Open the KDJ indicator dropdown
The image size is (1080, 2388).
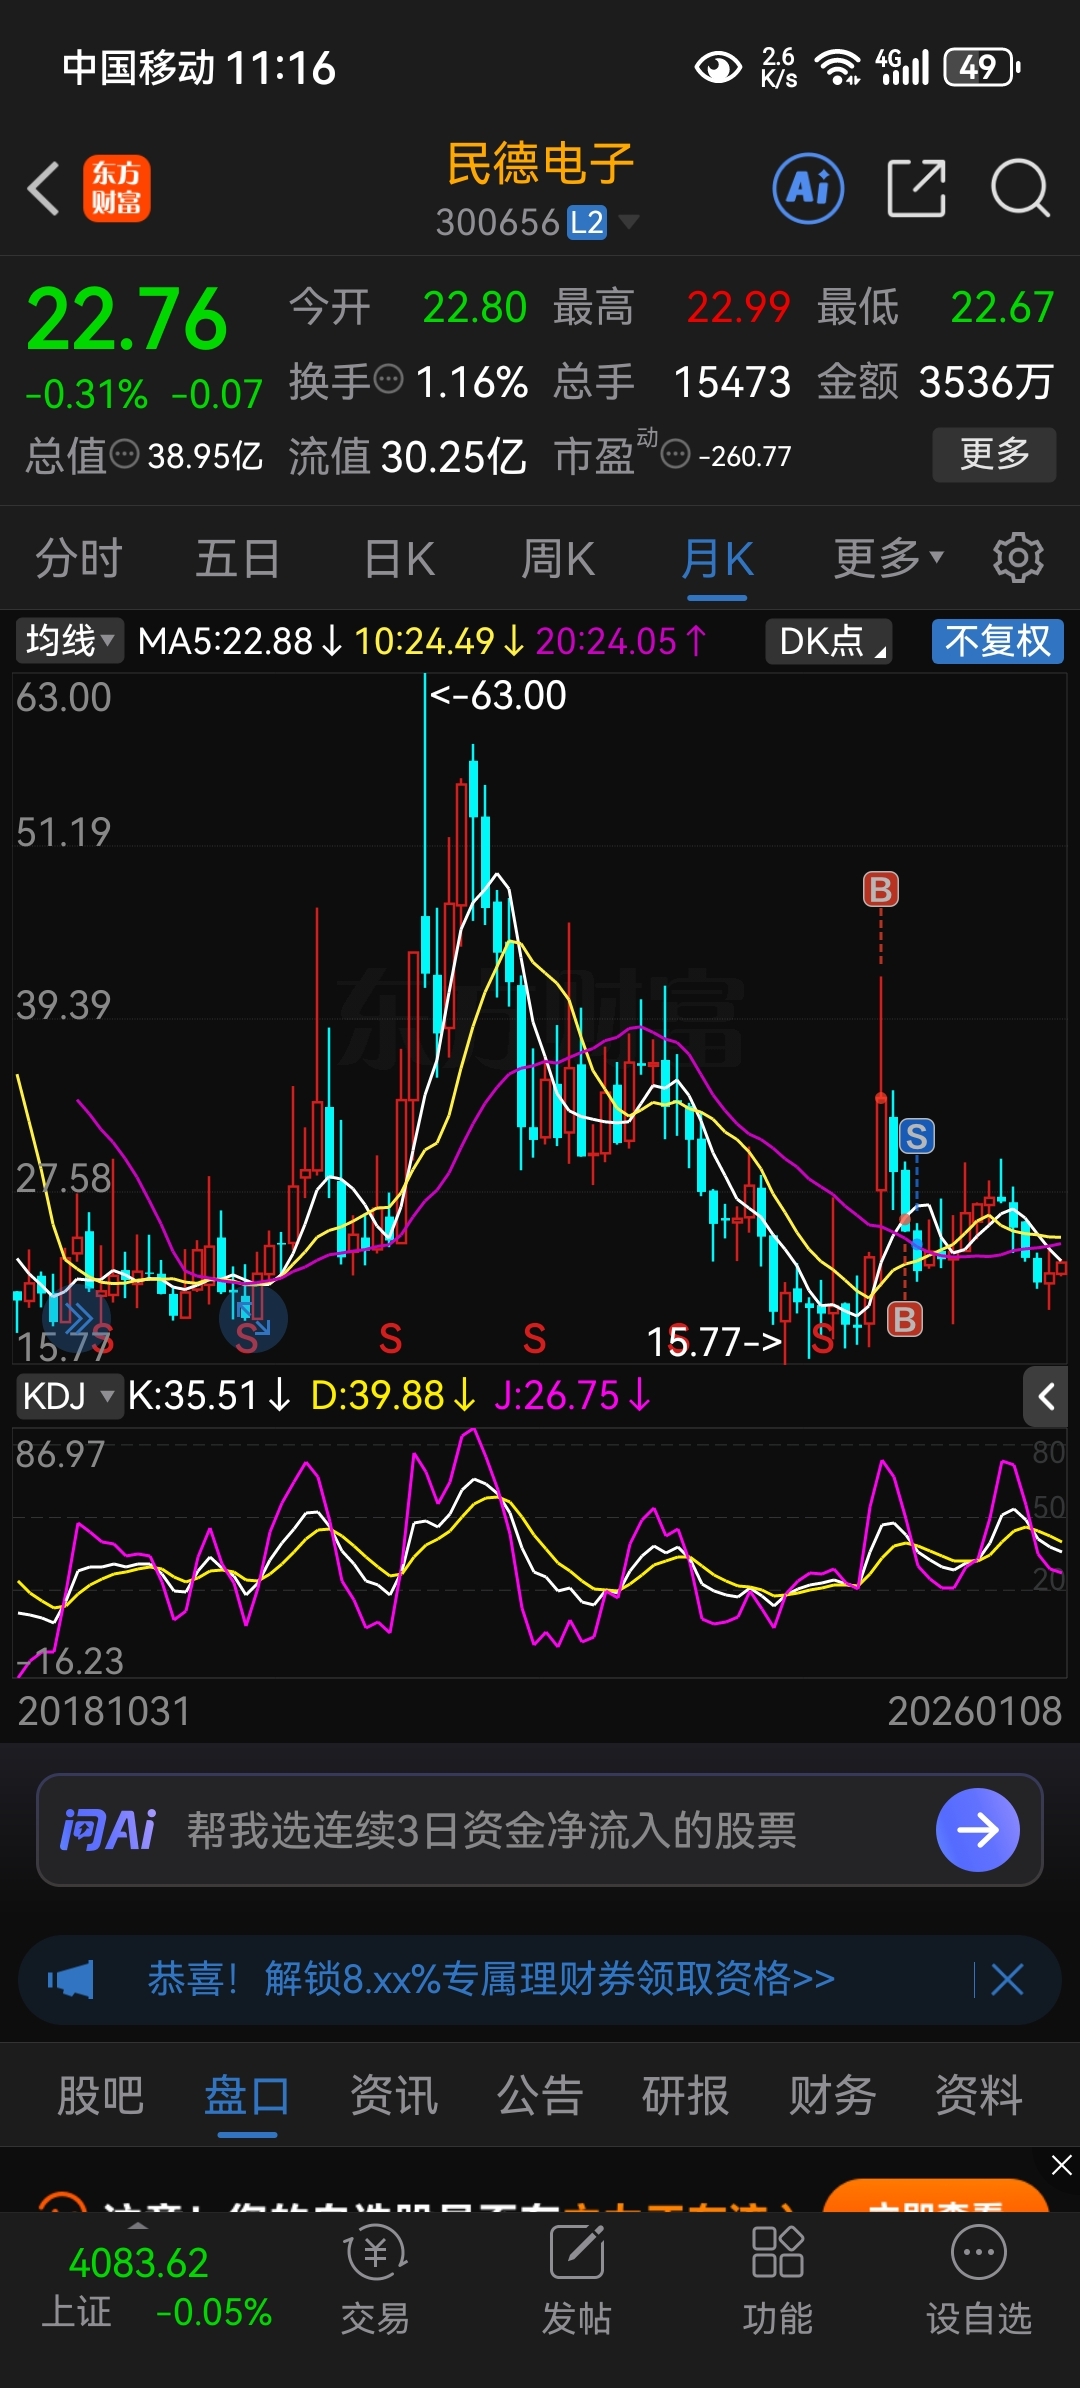[x=68, y=1395]
